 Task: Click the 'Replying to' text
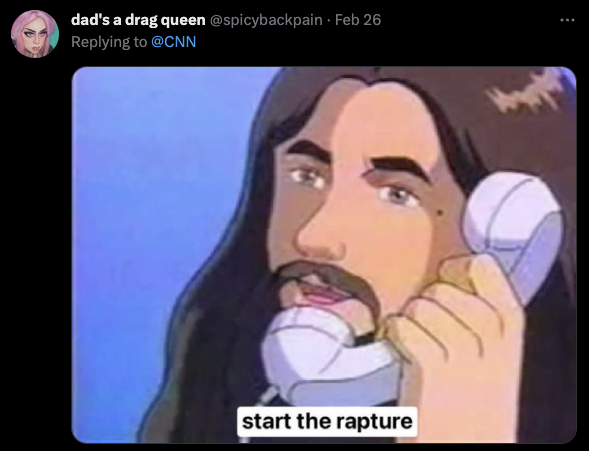109,42
